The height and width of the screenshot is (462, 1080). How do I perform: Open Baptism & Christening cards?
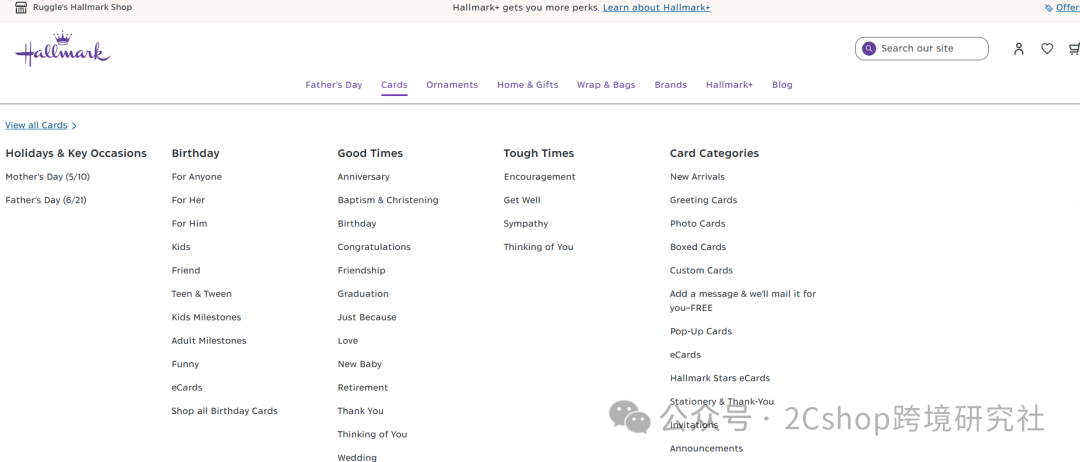click(388, 200)
